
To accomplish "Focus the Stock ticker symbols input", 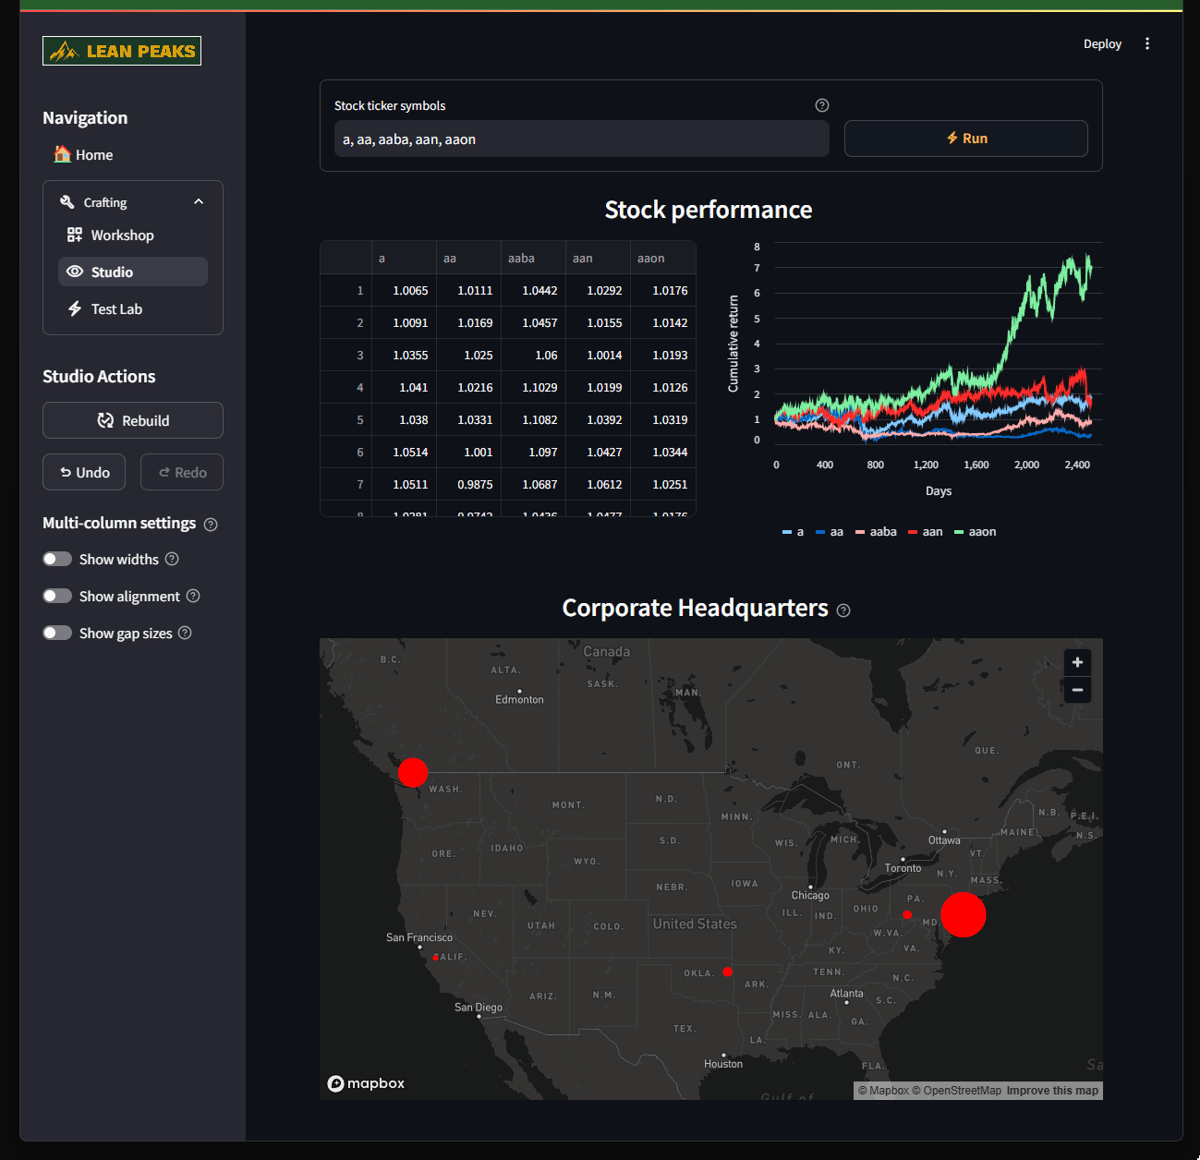I will point(582,139).
